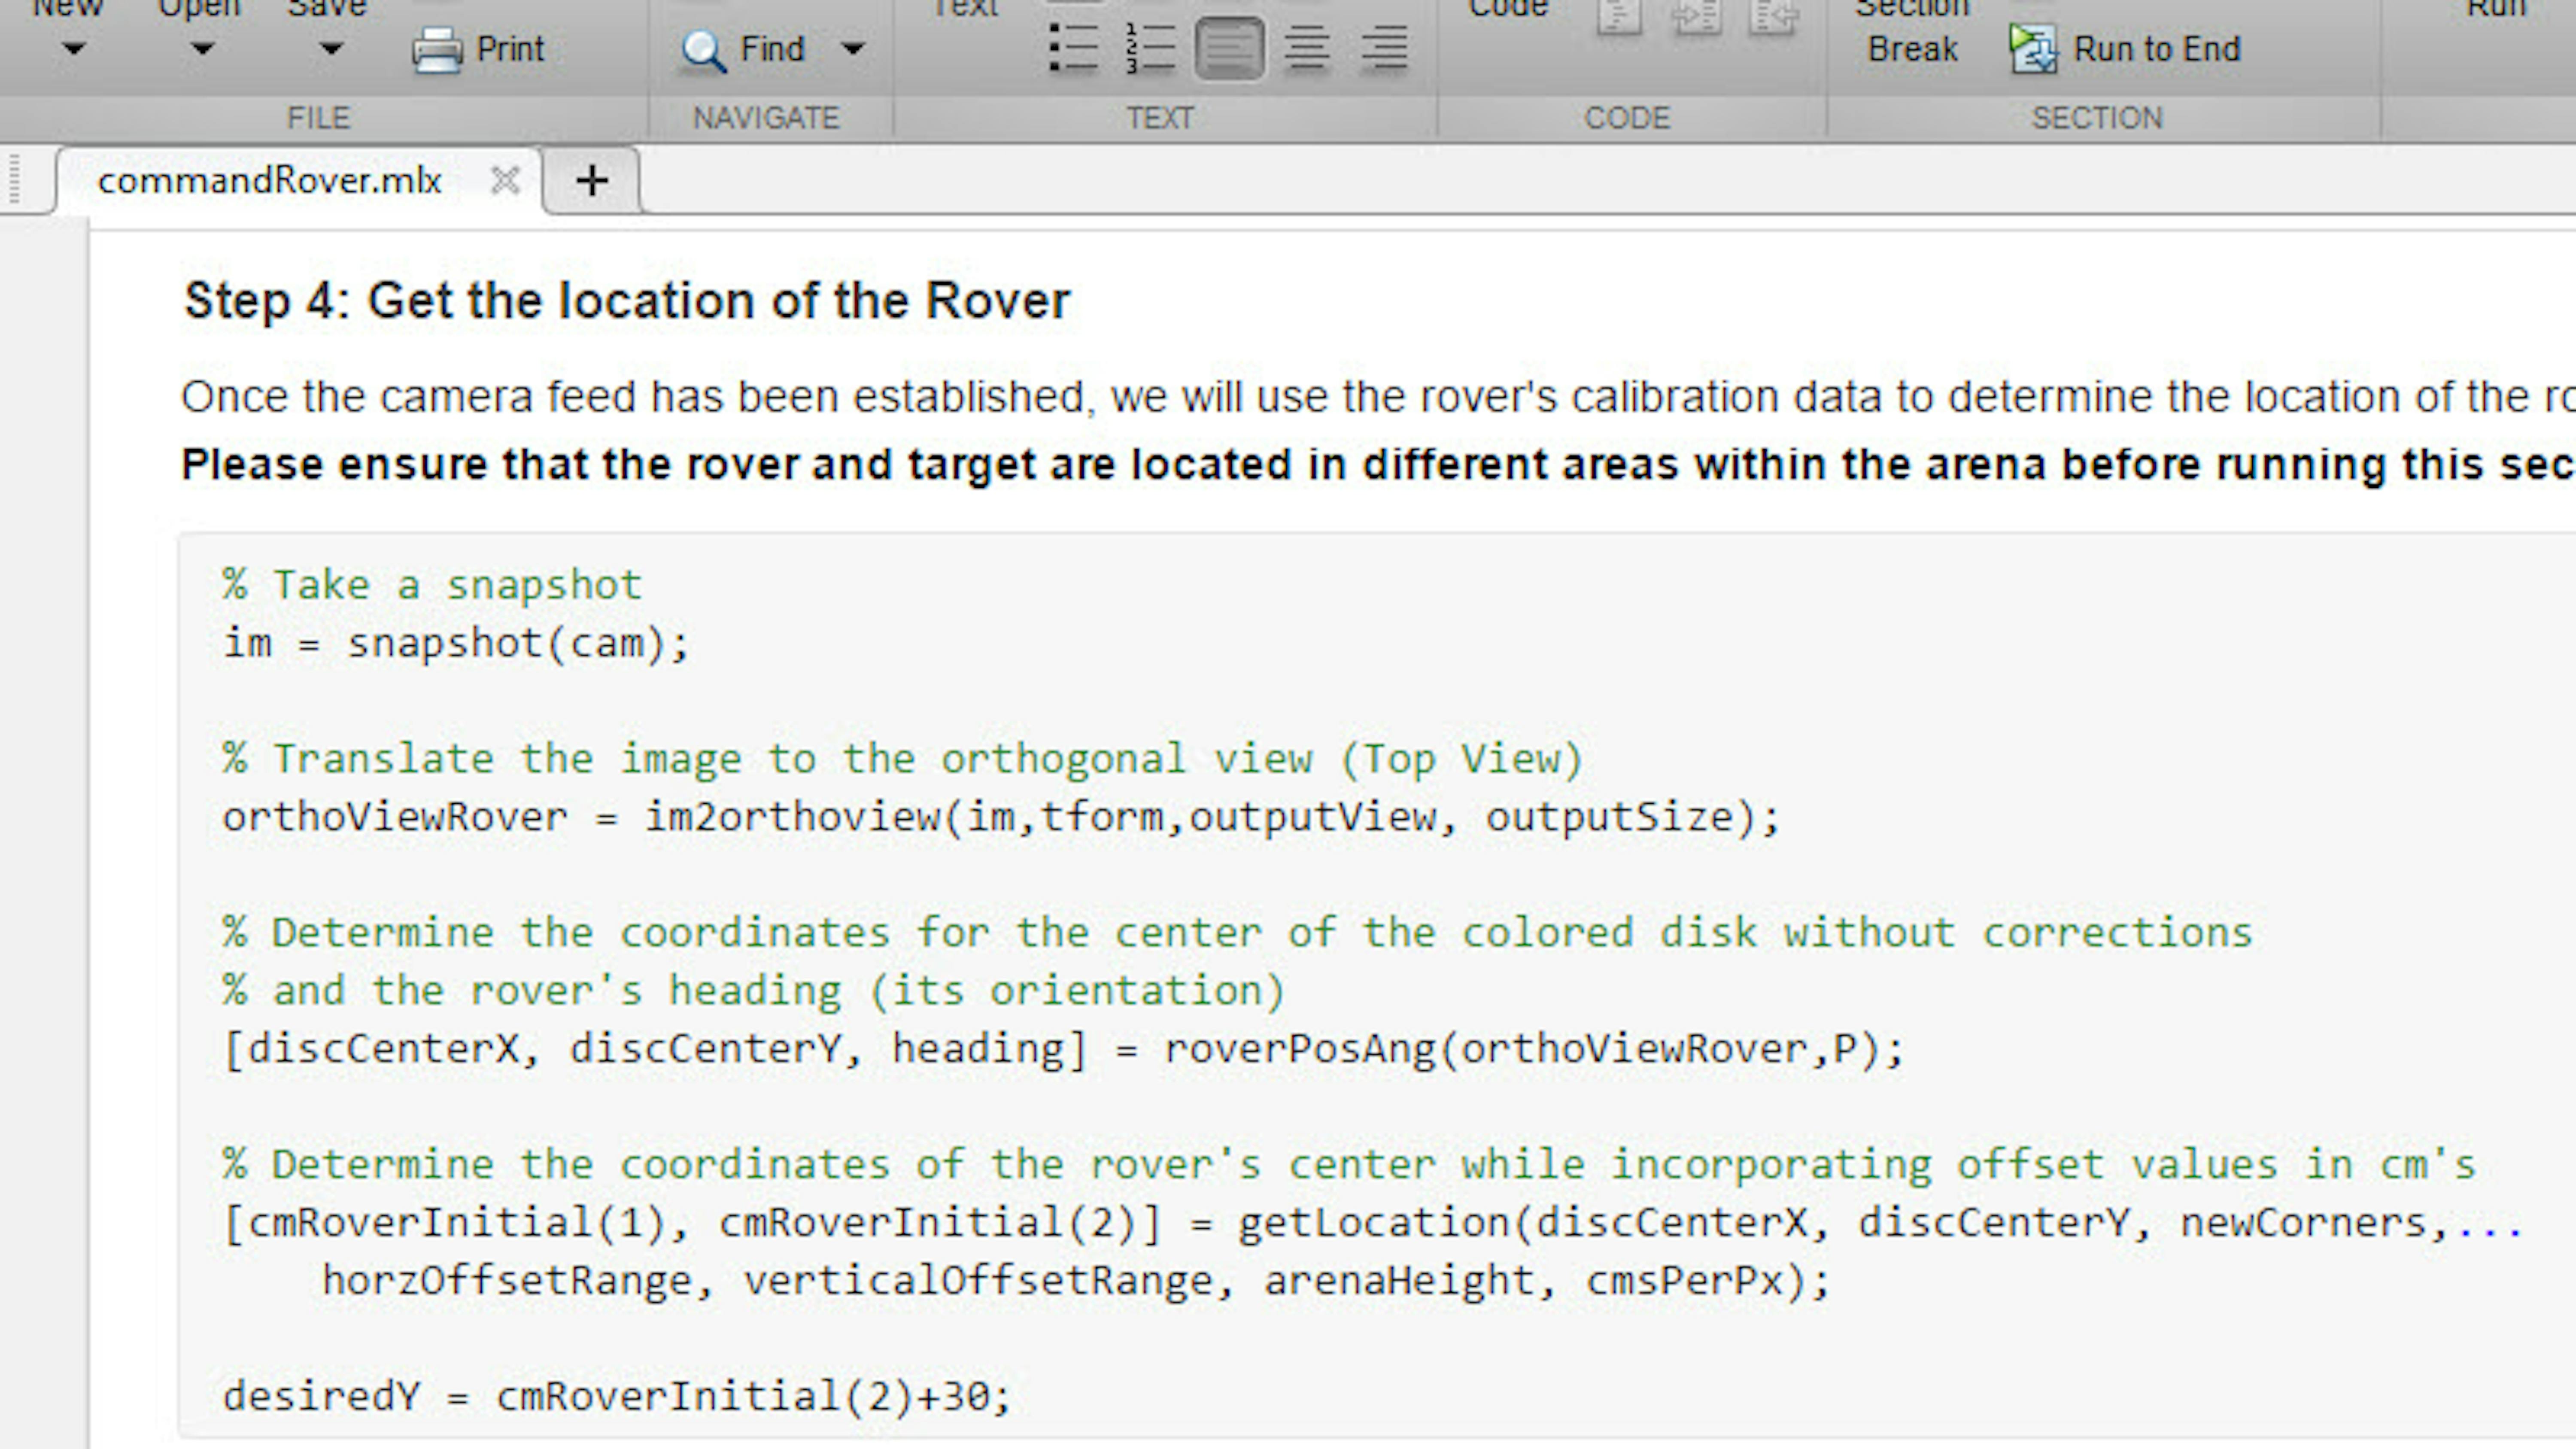The image size is (2576, 1449).
Task: Click the 'im = snapshot(cam);' code line
Action: (x=456, y=643)
